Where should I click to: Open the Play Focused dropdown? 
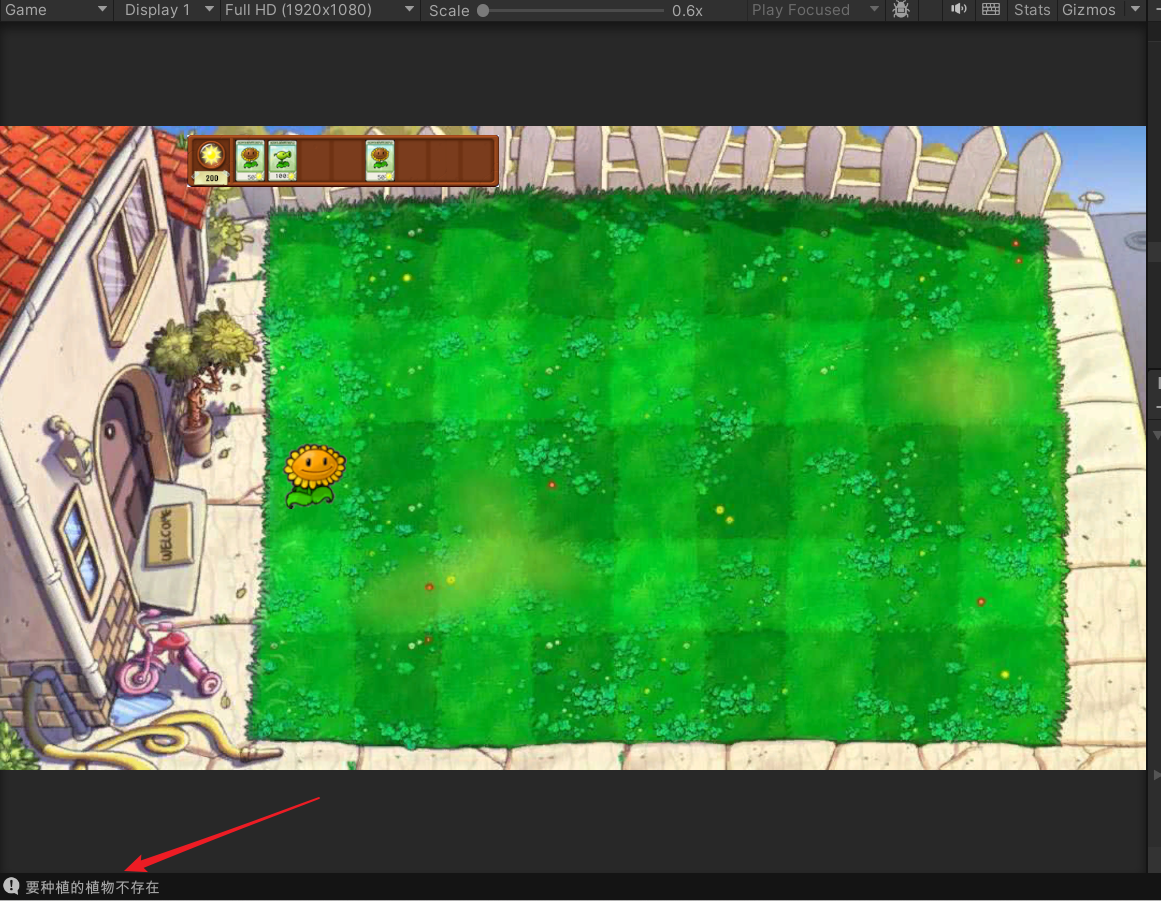click(814, 10)
